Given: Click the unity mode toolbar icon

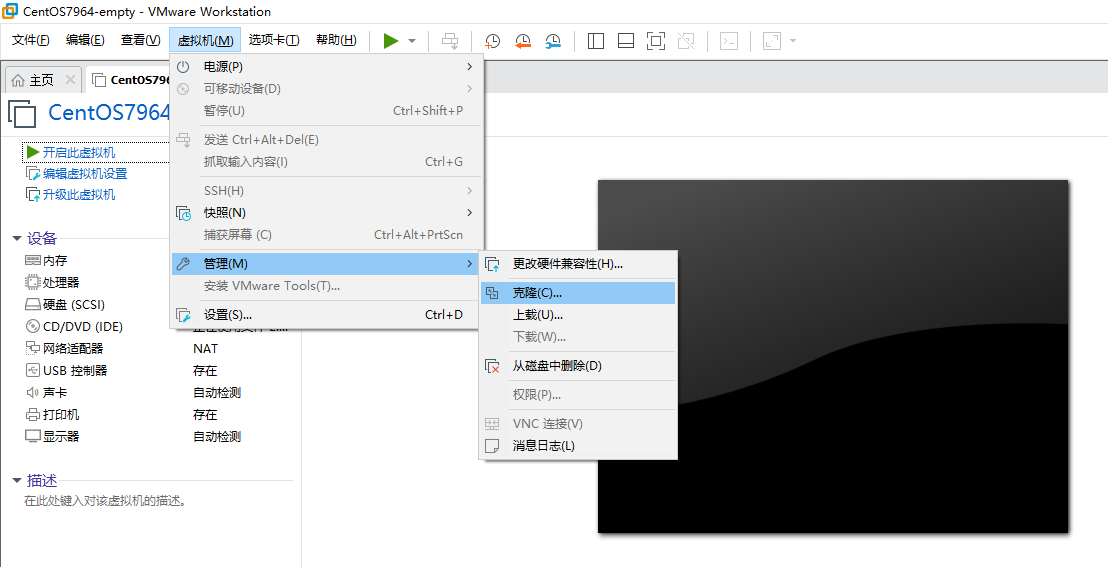Looking at the screenshot, I should [x=685, y=41].
